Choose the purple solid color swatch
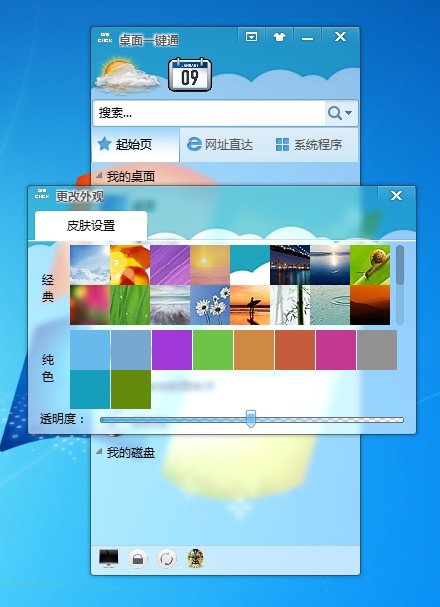Screen dimensions: 440x607 point(172,350)
